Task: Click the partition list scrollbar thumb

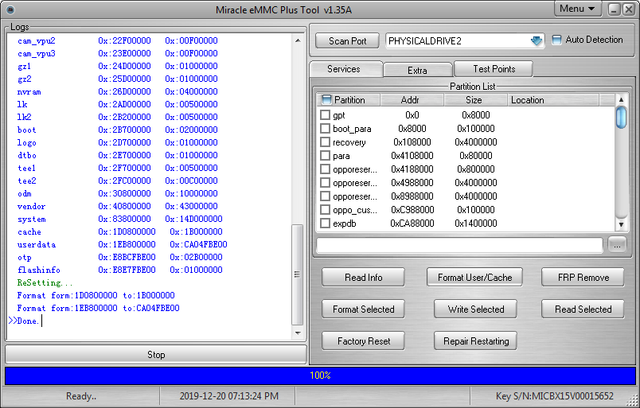Action: point(621,117)
